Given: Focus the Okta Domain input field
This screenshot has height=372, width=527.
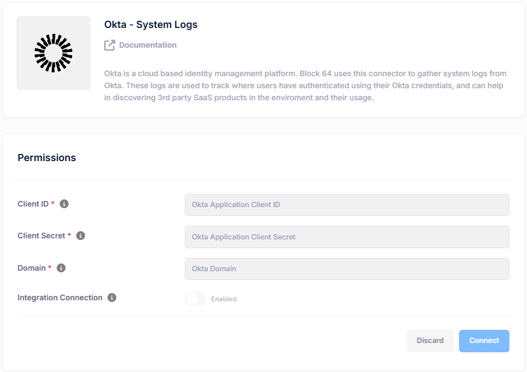Looking at the screenshot, I should pos(347,269).
